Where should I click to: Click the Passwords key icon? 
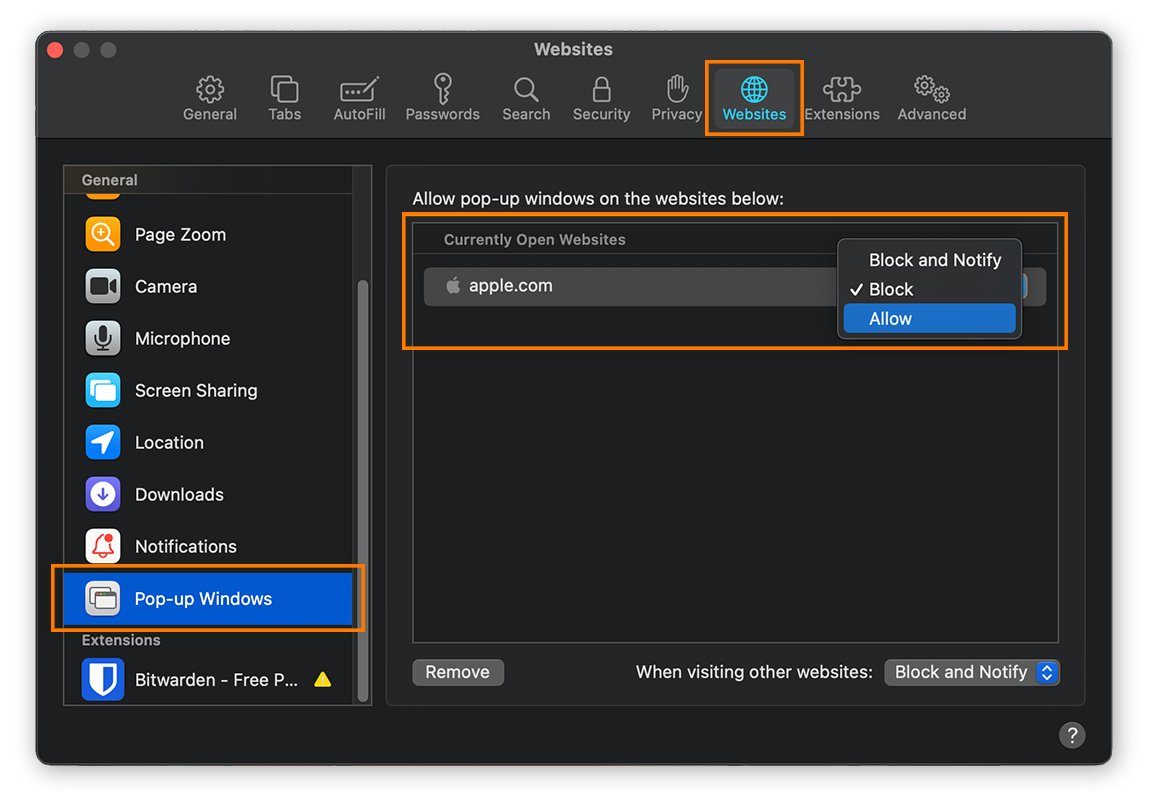click(442, 97)
